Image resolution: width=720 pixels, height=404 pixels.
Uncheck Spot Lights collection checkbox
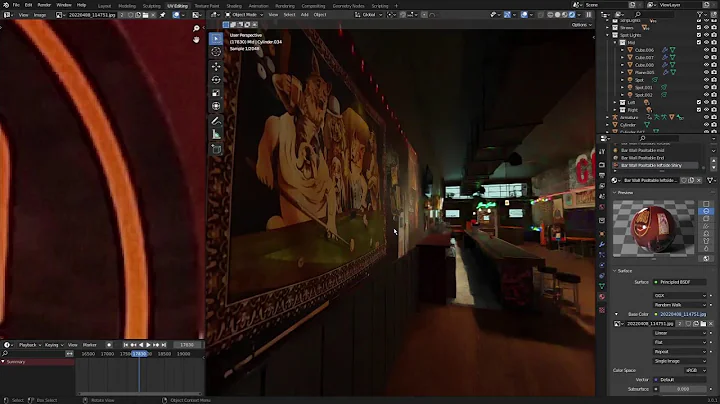pos(699,35)
